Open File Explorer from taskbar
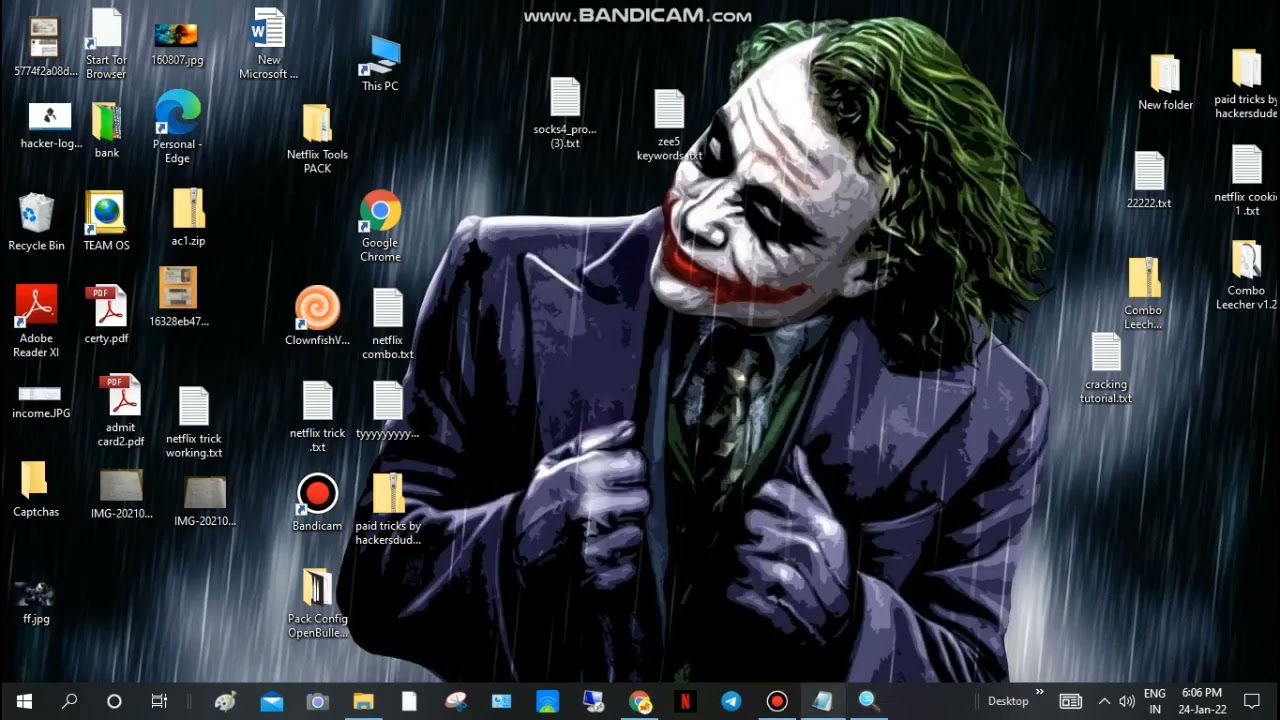 (363, 701)
